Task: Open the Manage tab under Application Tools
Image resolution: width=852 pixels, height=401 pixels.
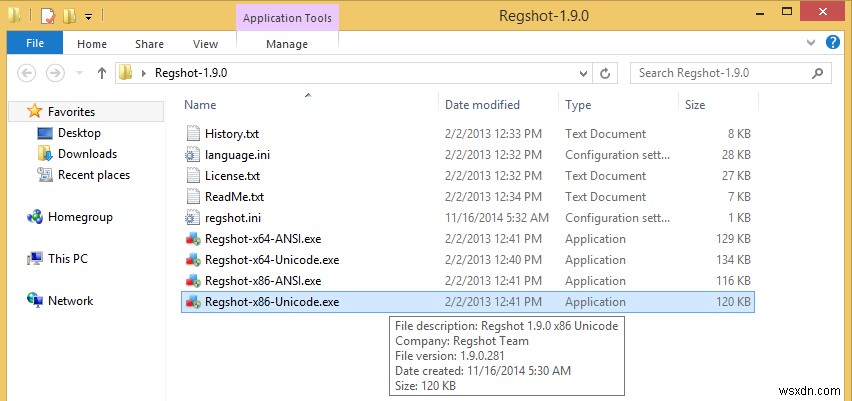Action: 287,44
